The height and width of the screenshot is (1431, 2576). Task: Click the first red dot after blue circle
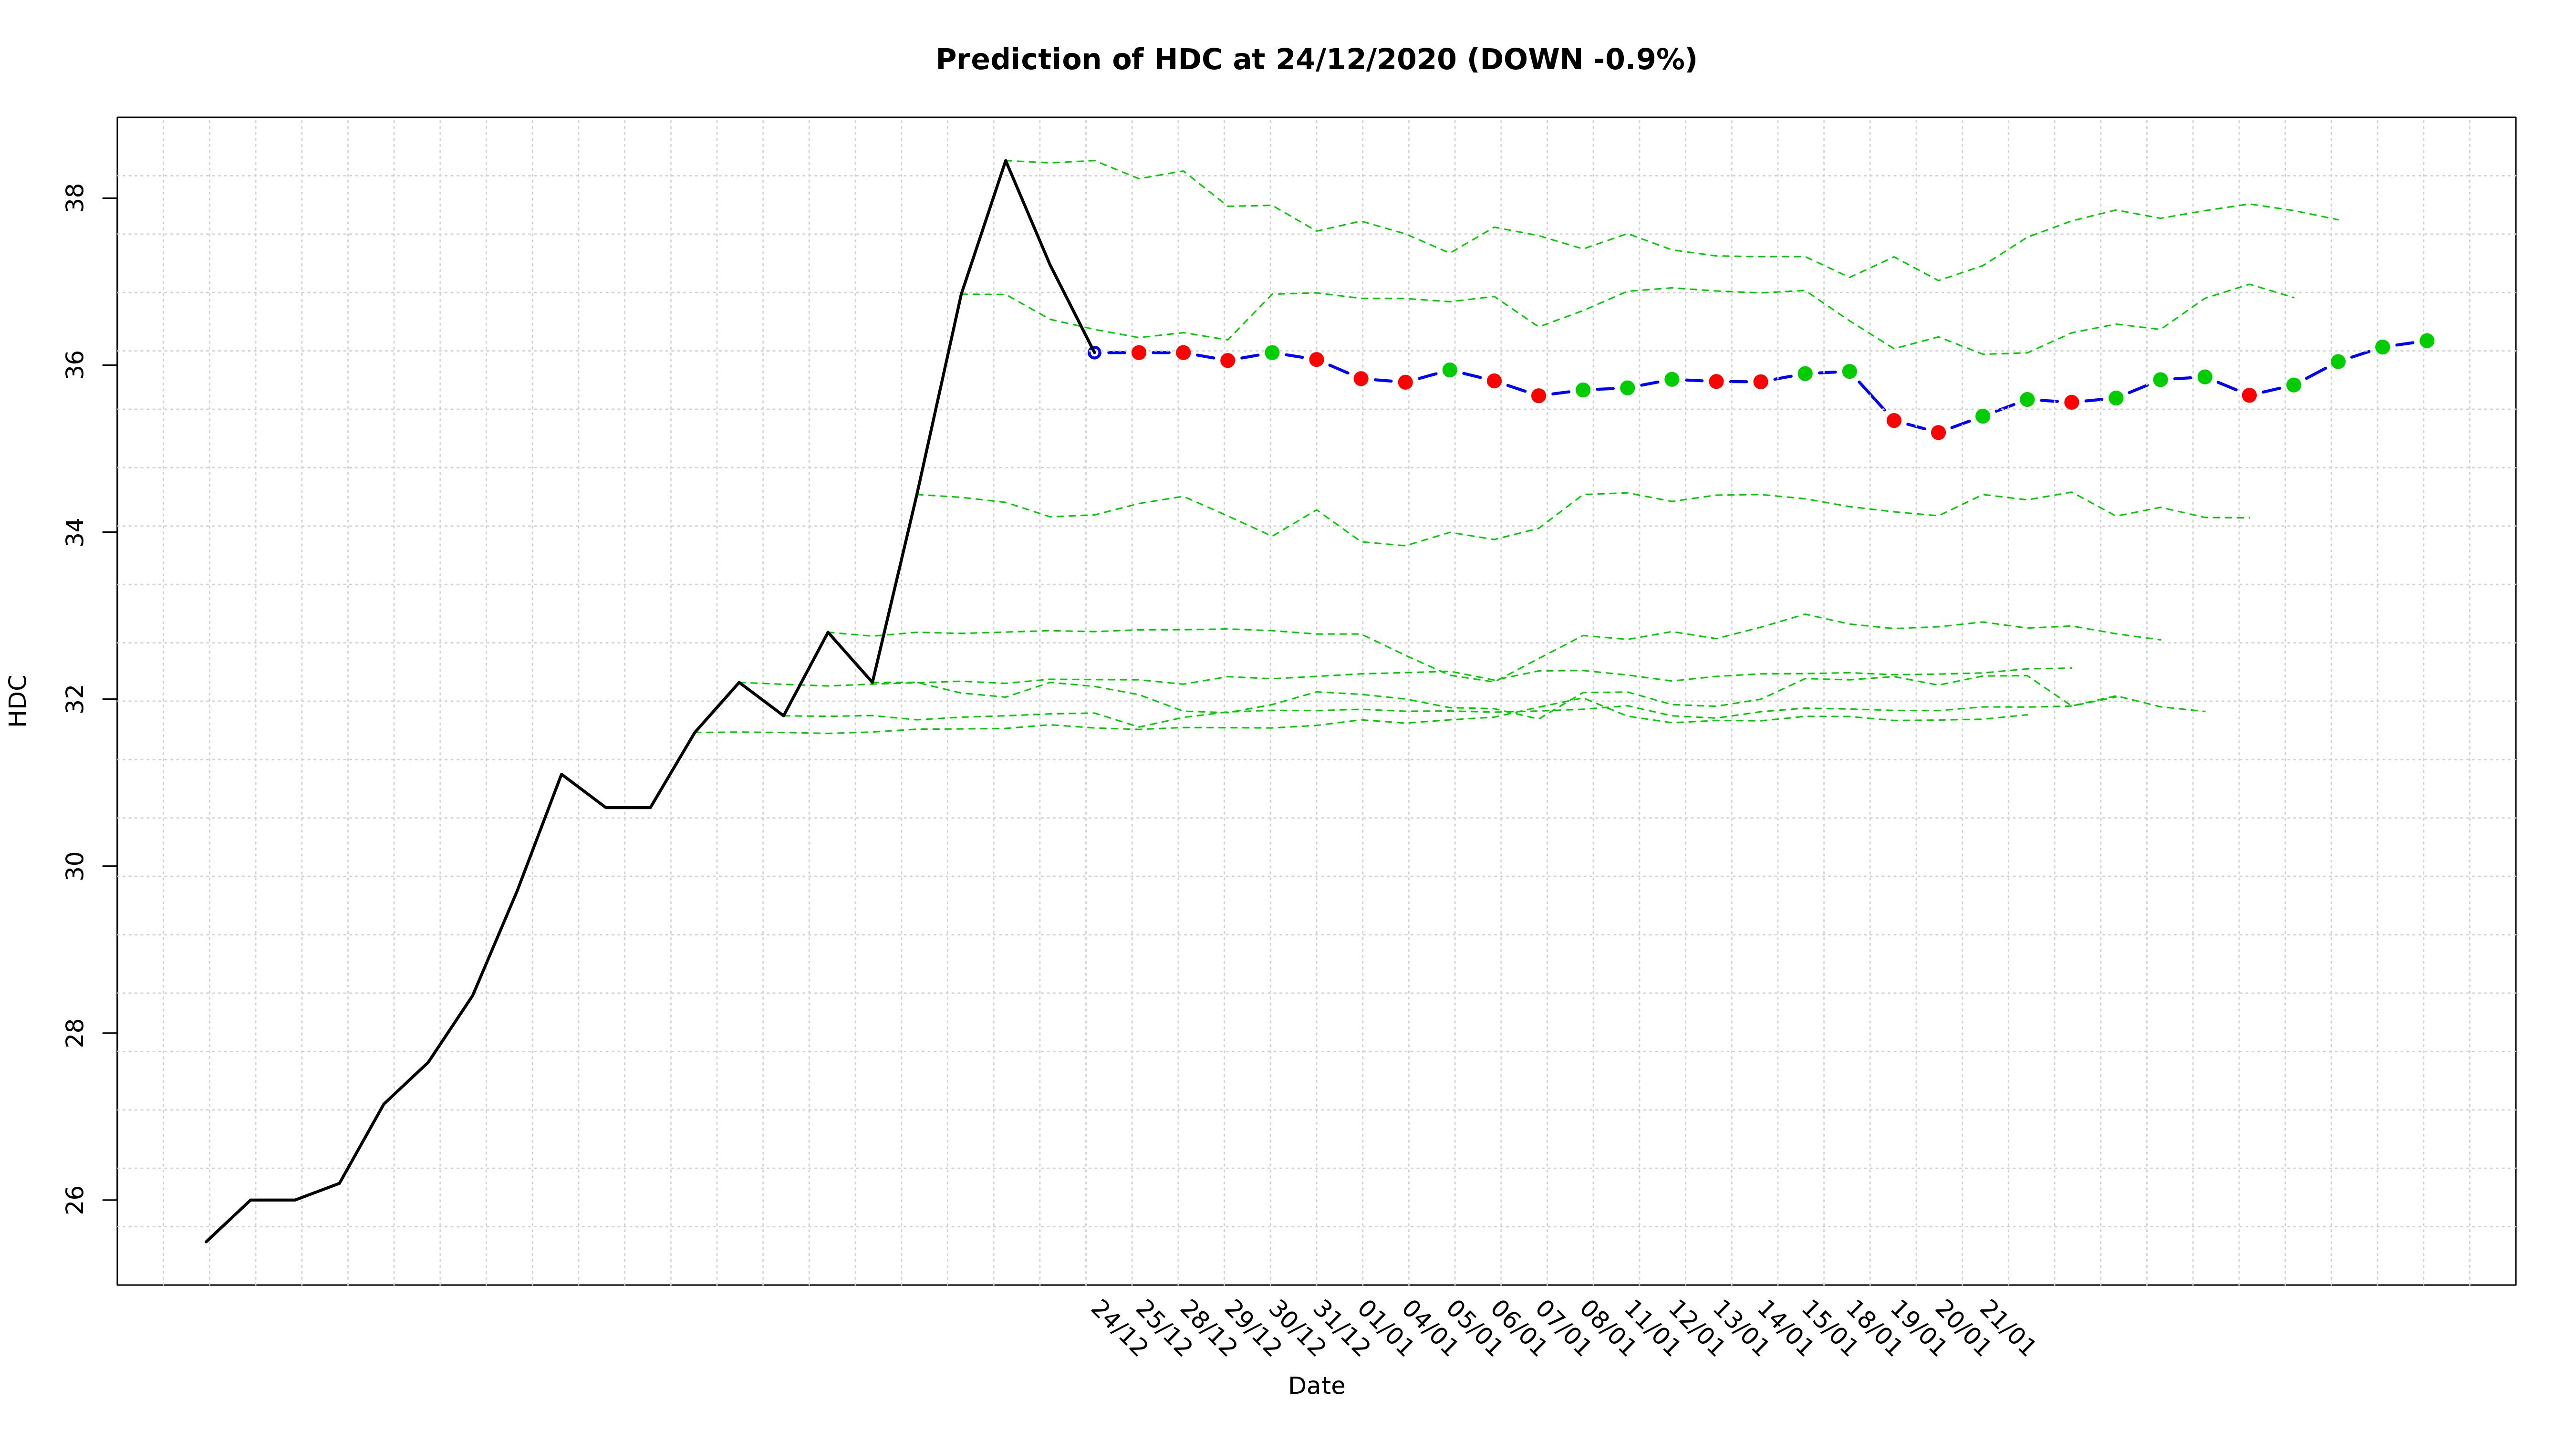[1138, 352]
